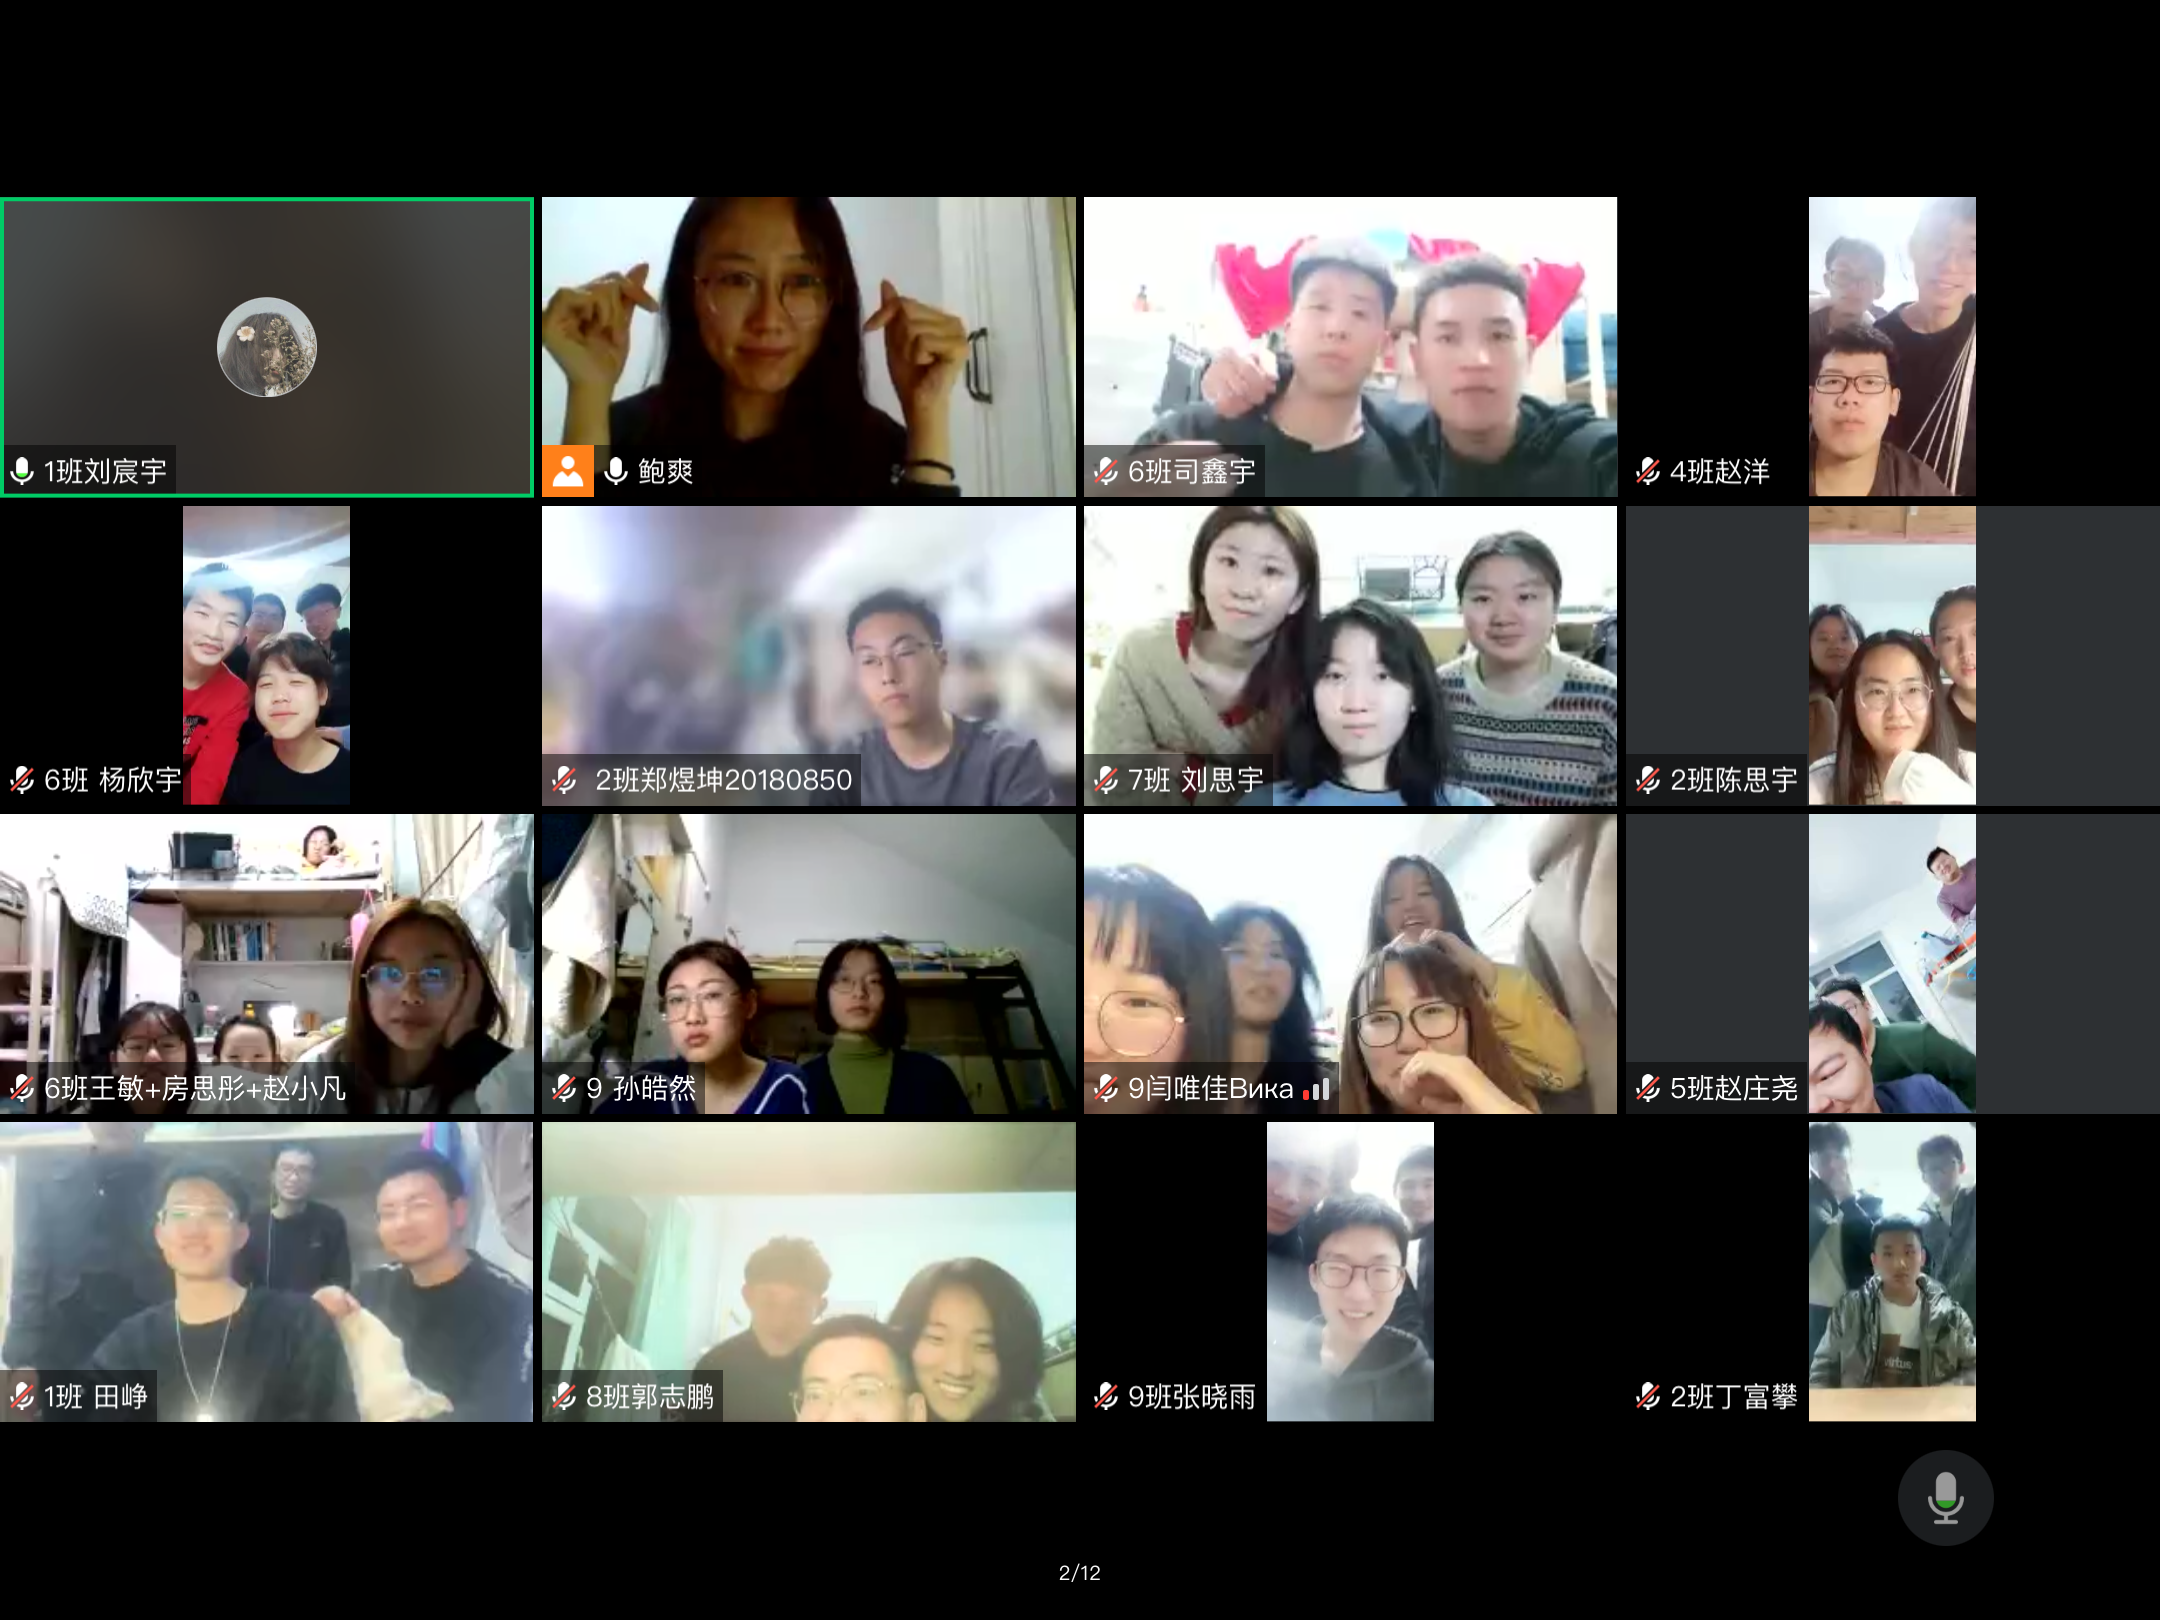Click the name label 1班刘宸宇
This screenshot has width=2160, height=1620.
105,471
